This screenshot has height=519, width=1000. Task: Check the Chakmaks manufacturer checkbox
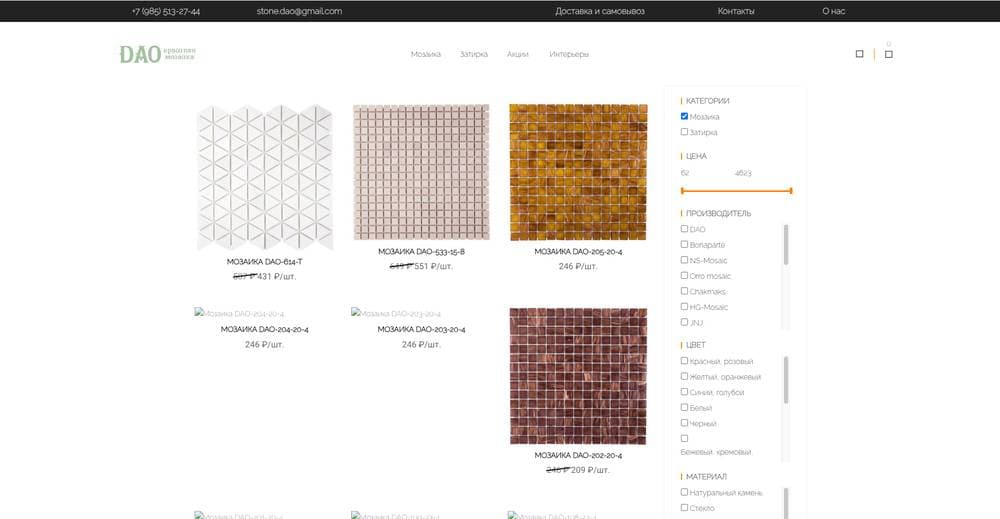(x=684, y=291)
